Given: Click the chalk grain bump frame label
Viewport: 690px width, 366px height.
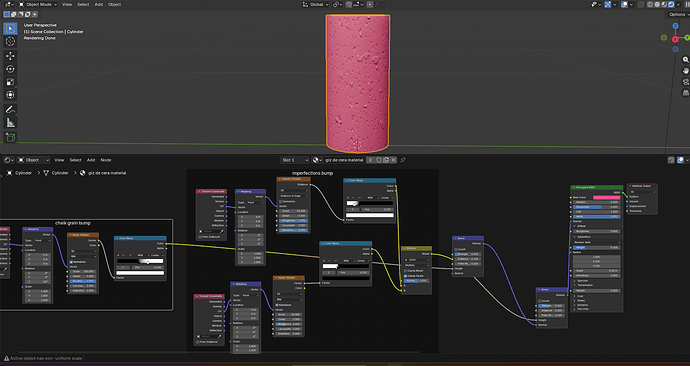Looking at the screenshot, I should (73, 223).
